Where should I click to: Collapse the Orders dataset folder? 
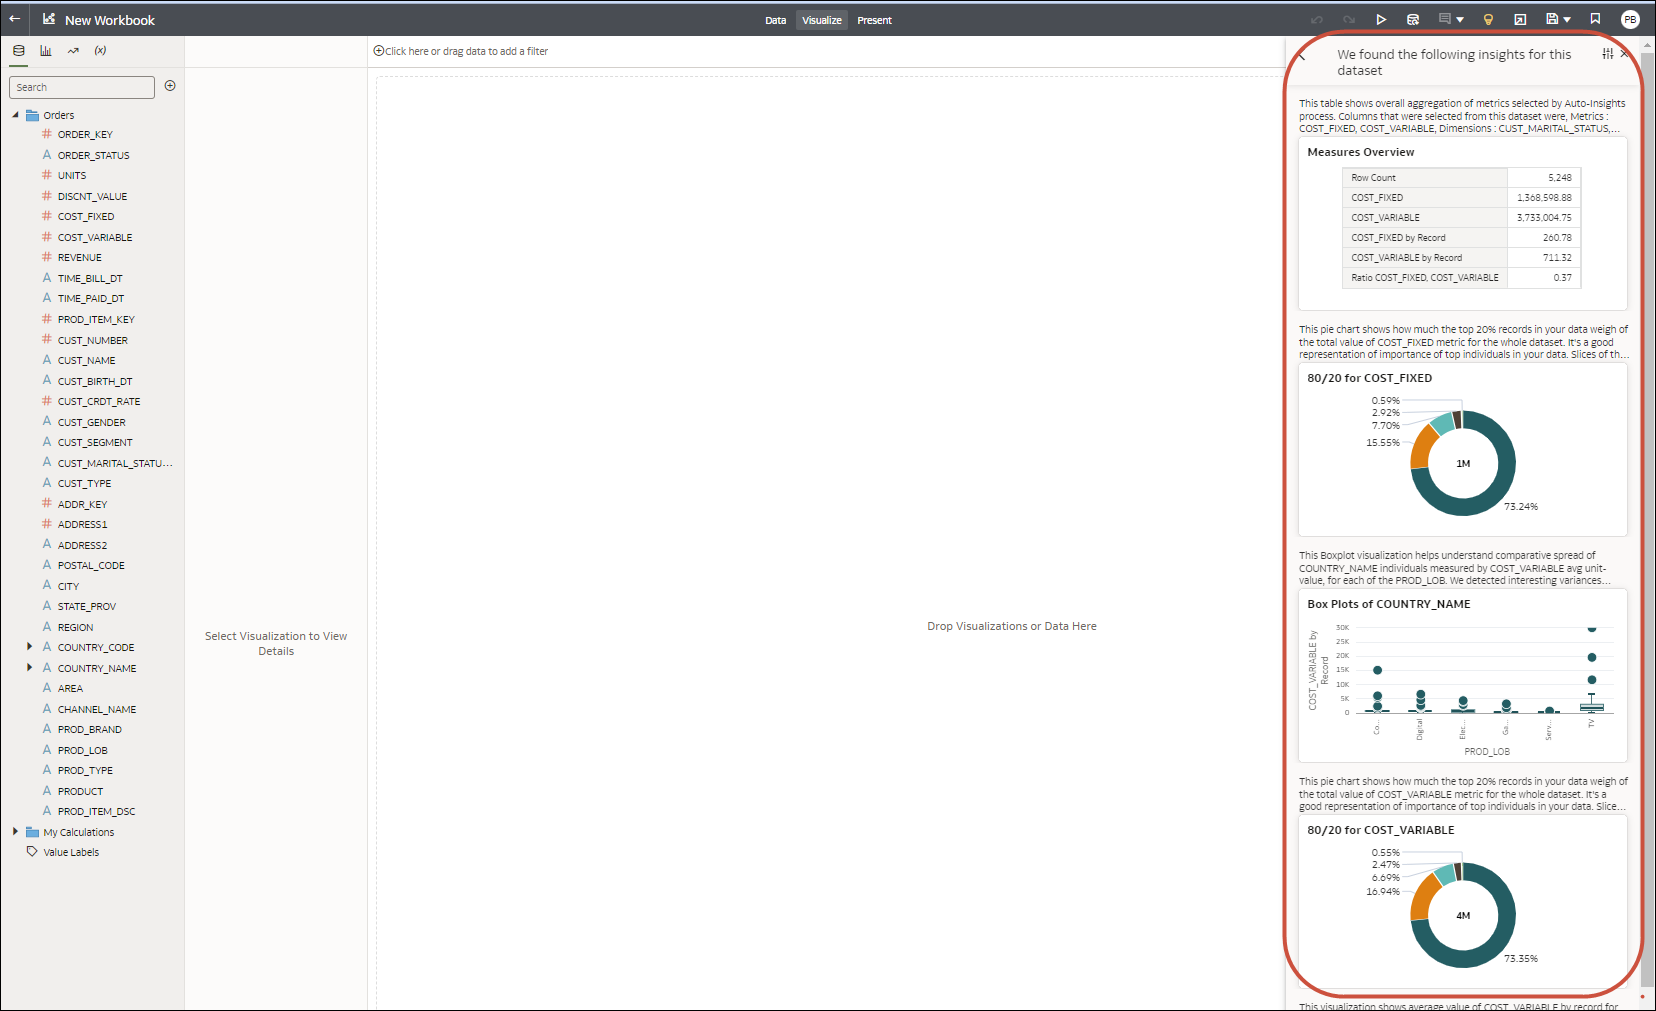16,115
